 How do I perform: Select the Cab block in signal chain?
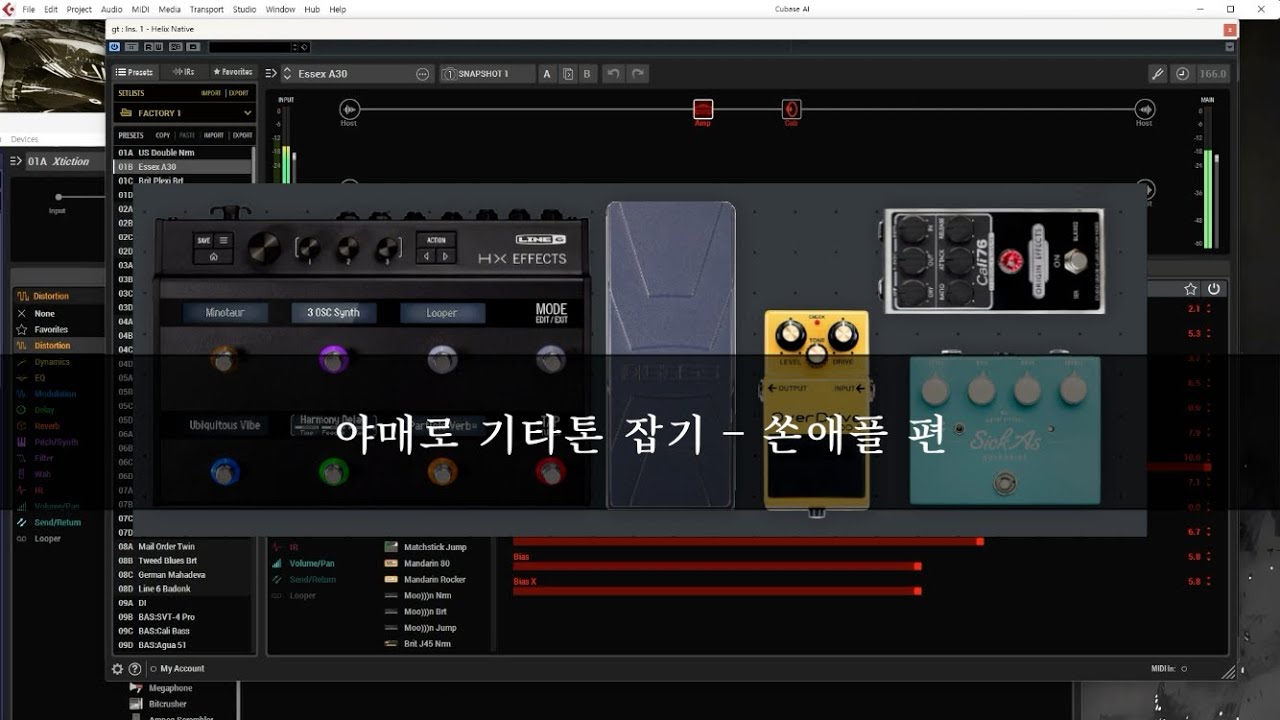click(x=791, y=109)
